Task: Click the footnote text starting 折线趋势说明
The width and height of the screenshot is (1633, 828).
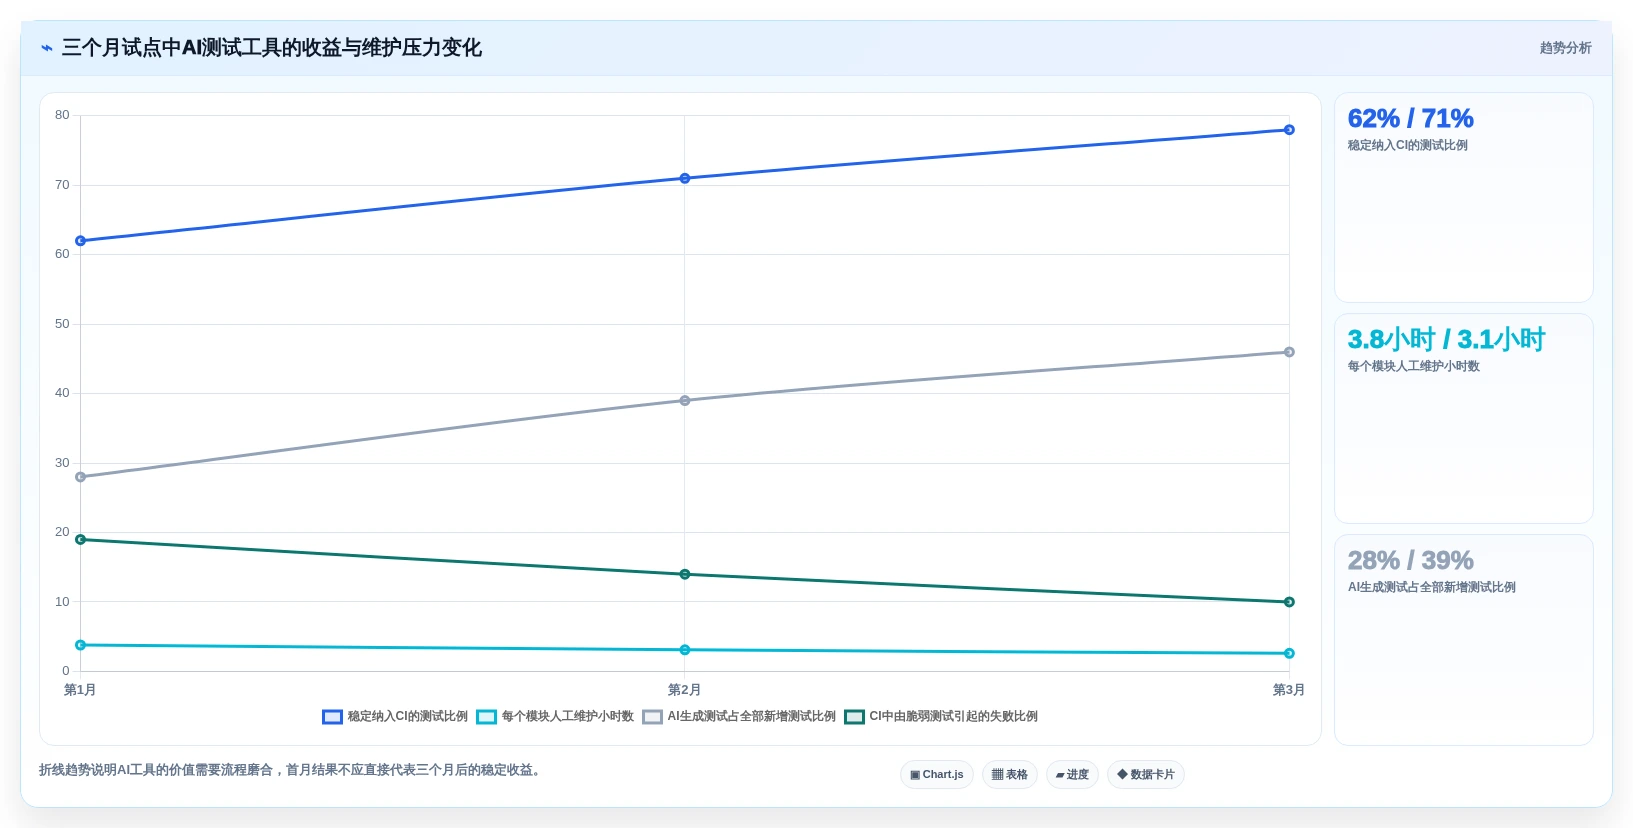Action: point(290,770)
